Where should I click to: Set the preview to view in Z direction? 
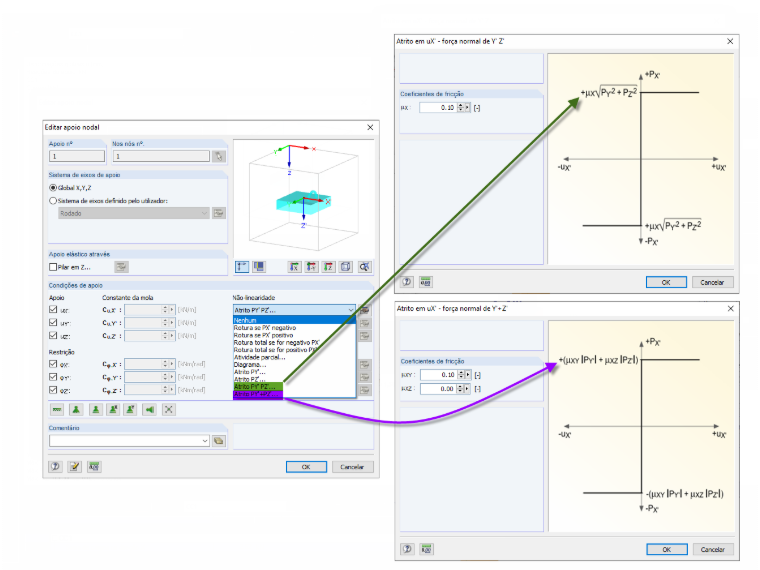point(329,267)
